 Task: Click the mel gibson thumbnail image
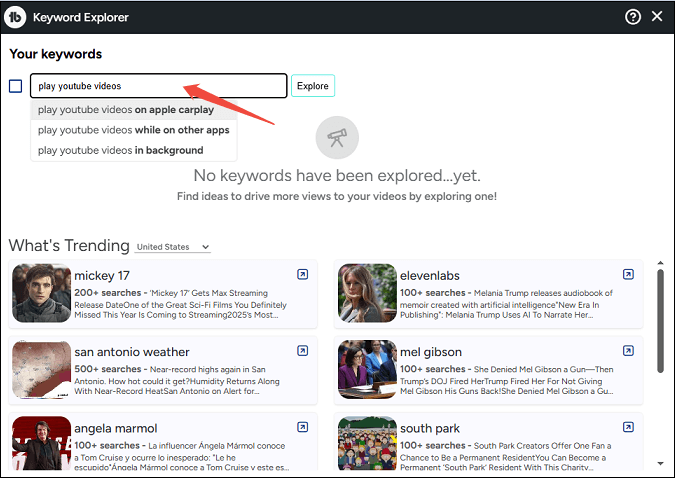367,369
